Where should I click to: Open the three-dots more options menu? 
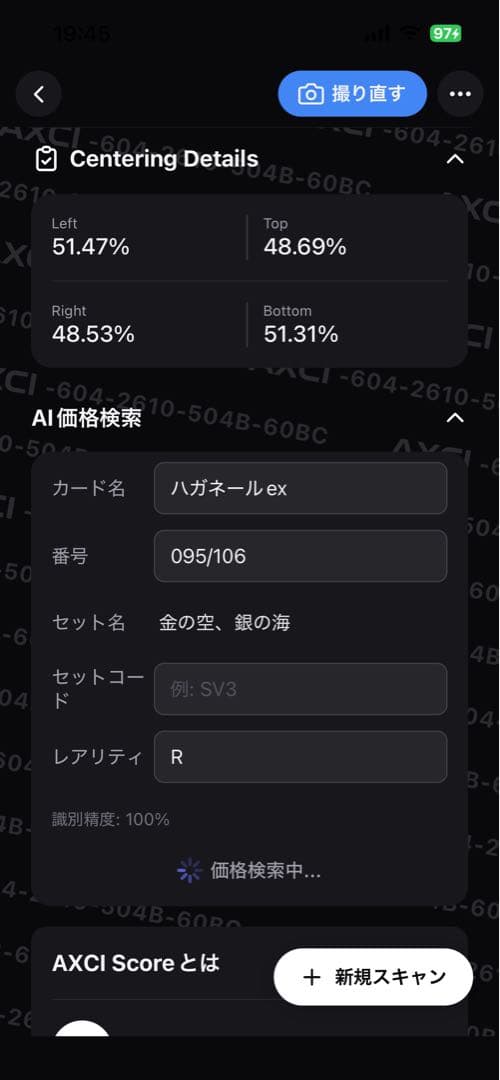[x=460, y=94]
